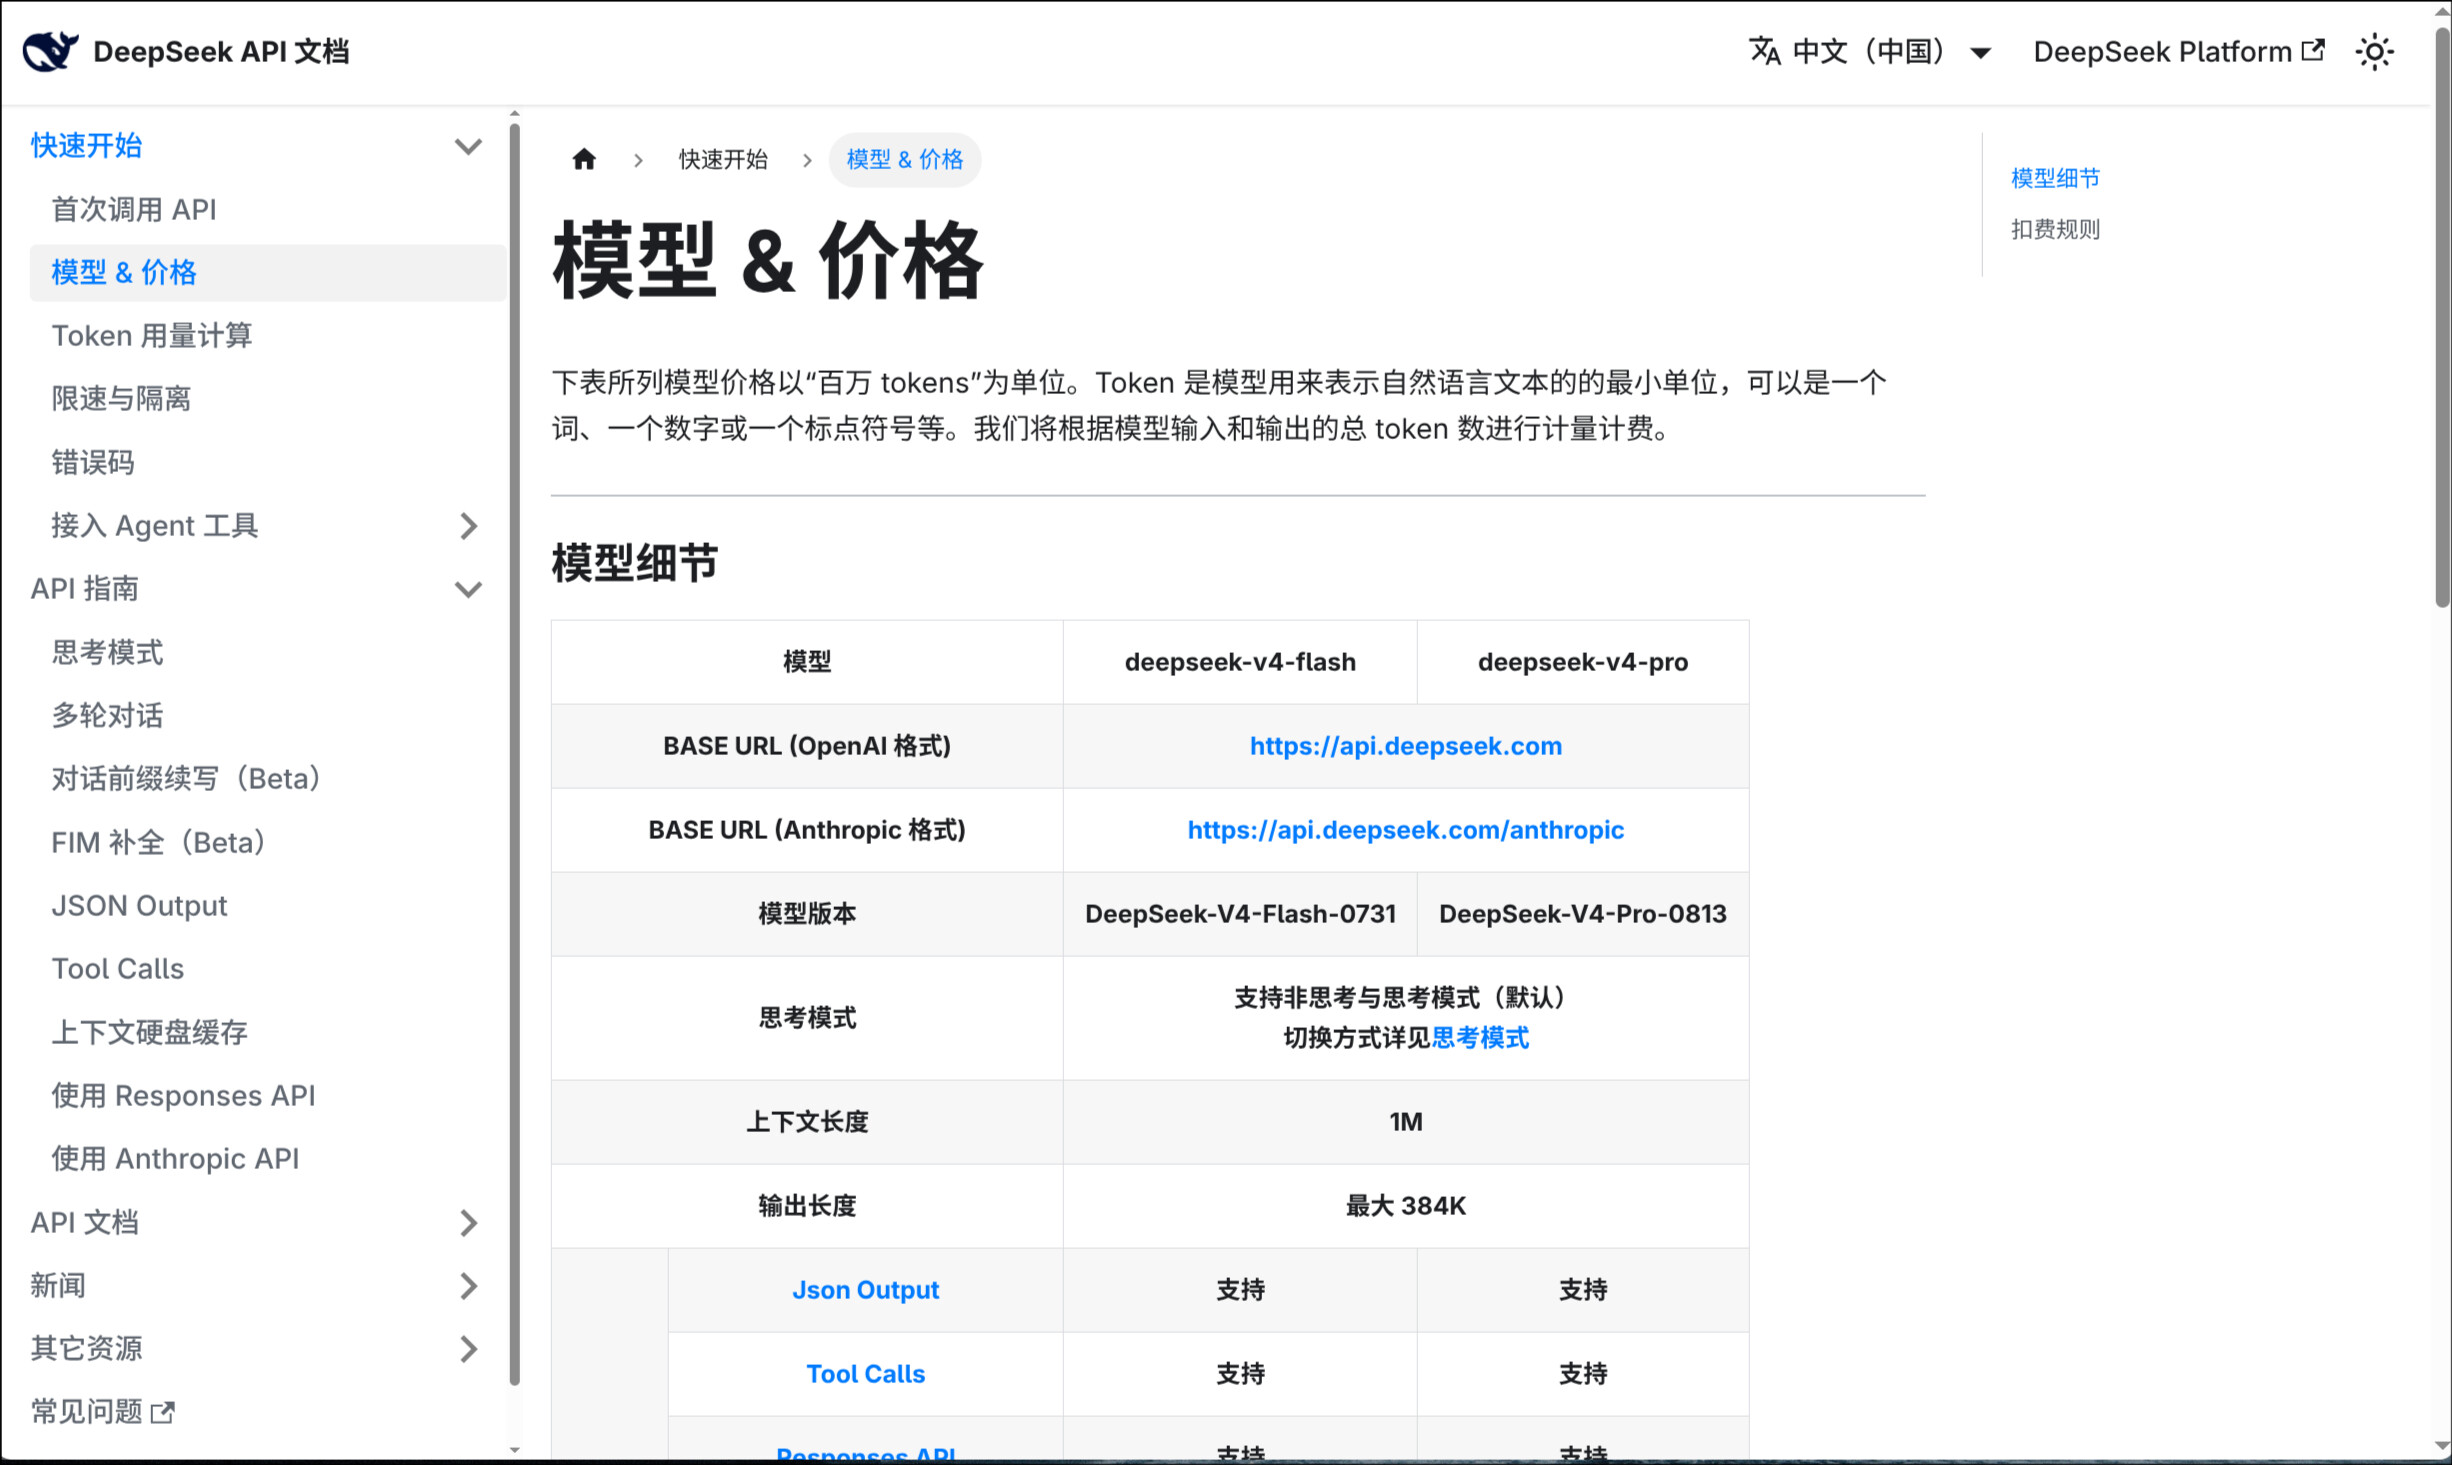Expand the 新闻 sidebar section
Screen dimensions: 2452x1465
click(468, 1285)
